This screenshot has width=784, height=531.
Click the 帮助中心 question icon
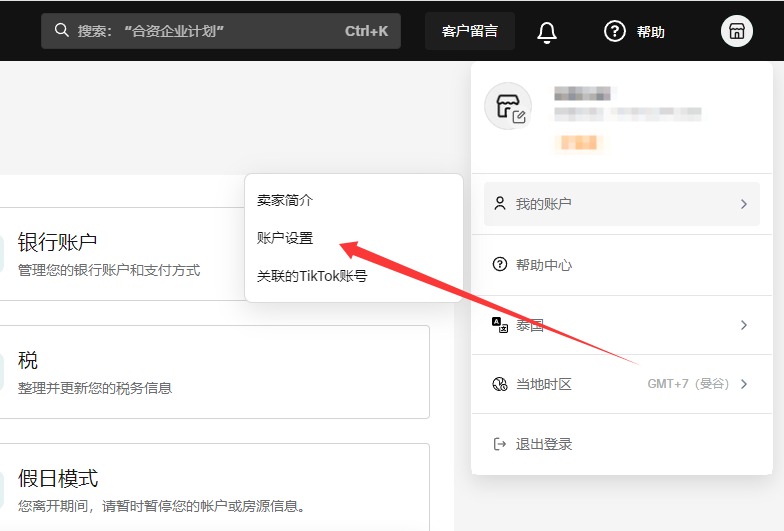500,265
